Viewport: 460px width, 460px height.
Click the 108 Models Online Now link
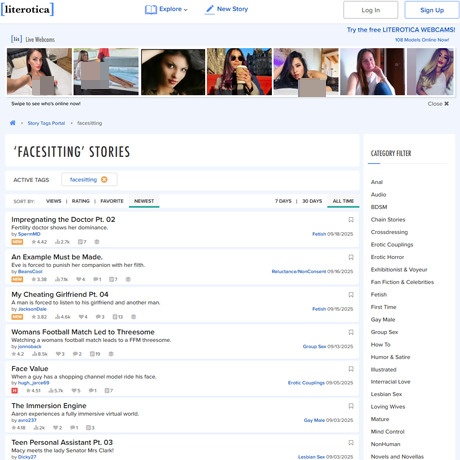(422, 40)
